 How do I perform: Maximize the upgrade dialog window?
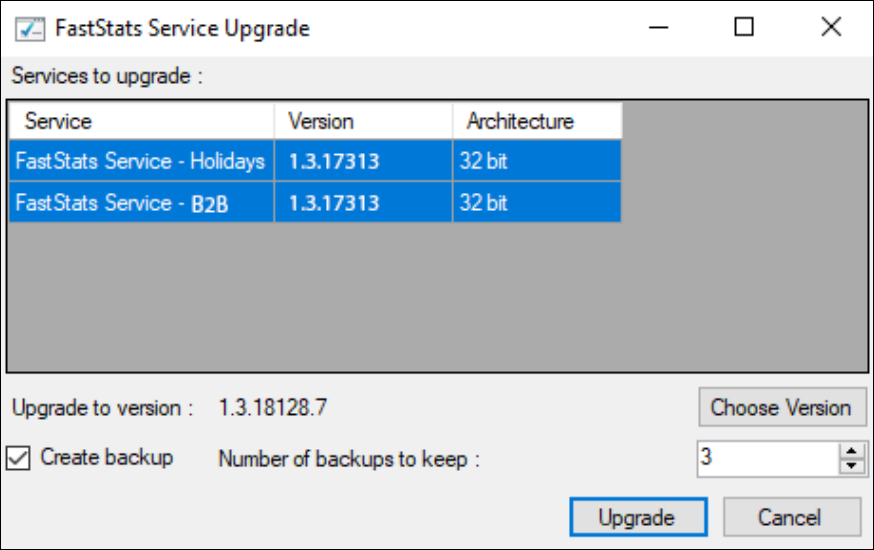tap(744, 27)
